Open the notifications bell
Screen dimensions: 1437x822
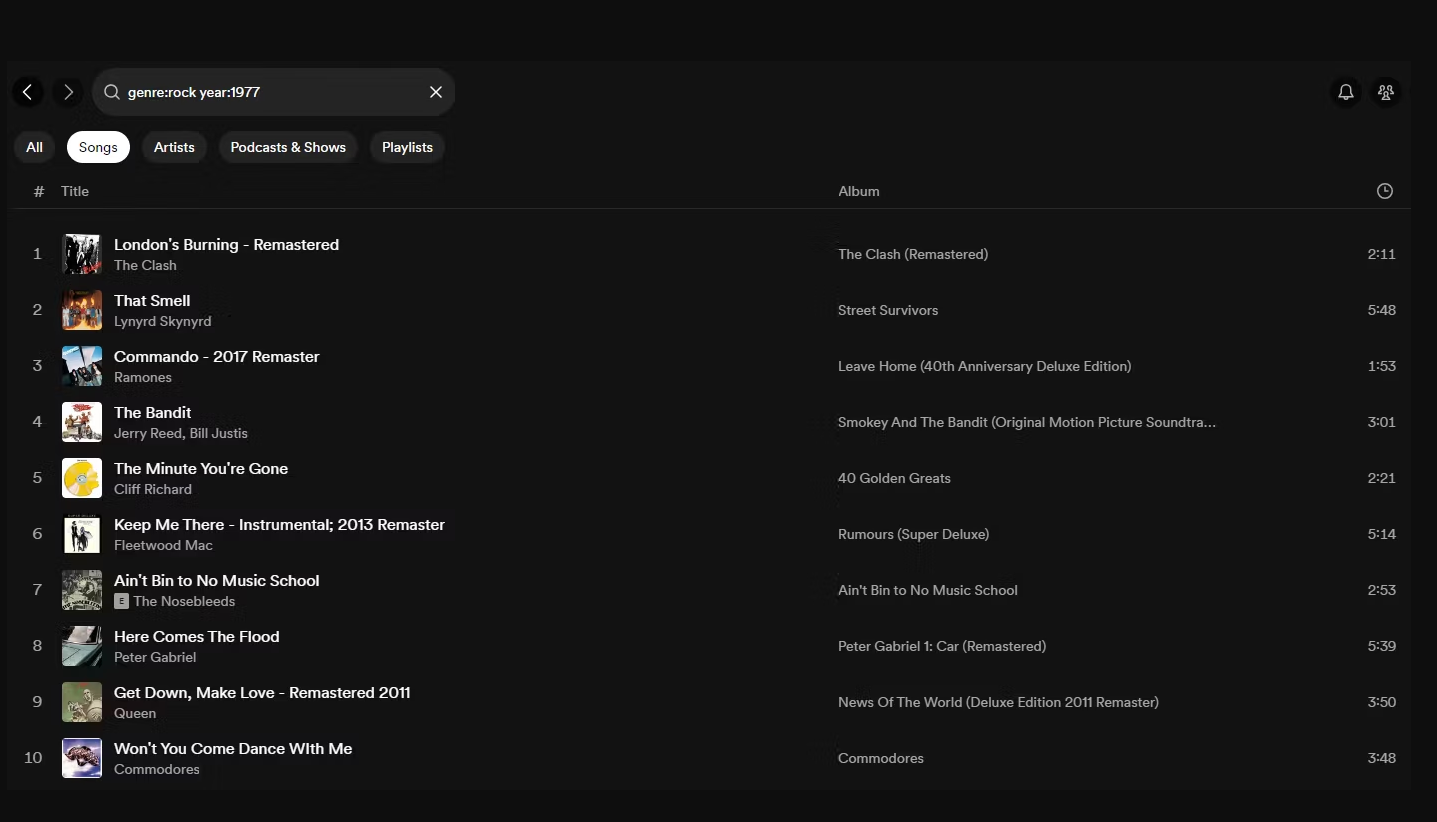[x=1345, y=92]
